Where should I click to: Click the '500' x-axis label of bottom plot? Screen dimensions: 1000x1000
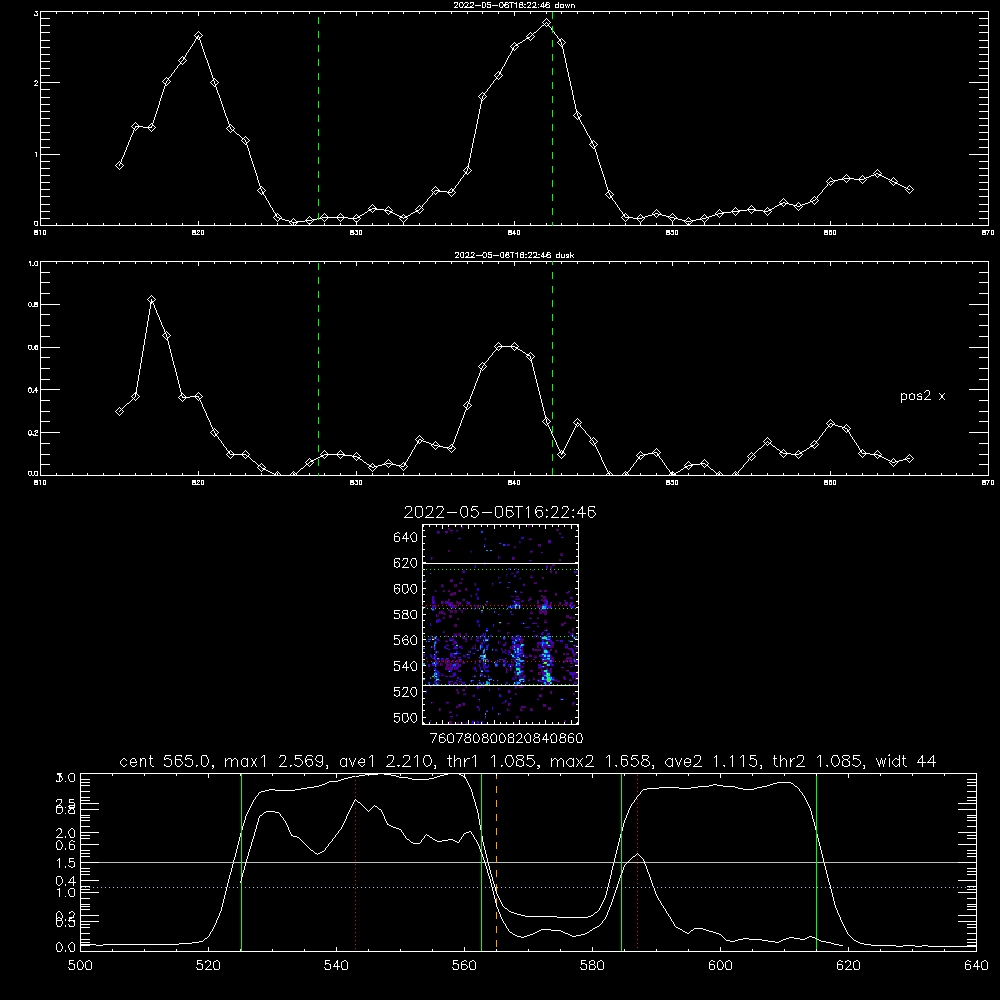tap(80, 966)
